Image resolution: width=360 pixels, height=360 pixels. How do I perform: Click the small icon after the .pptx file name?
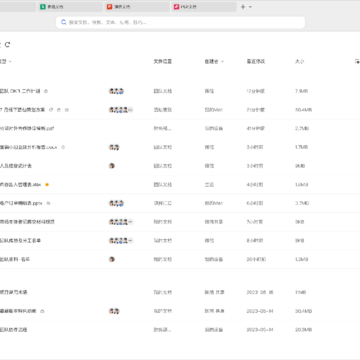tap(48, 203)
